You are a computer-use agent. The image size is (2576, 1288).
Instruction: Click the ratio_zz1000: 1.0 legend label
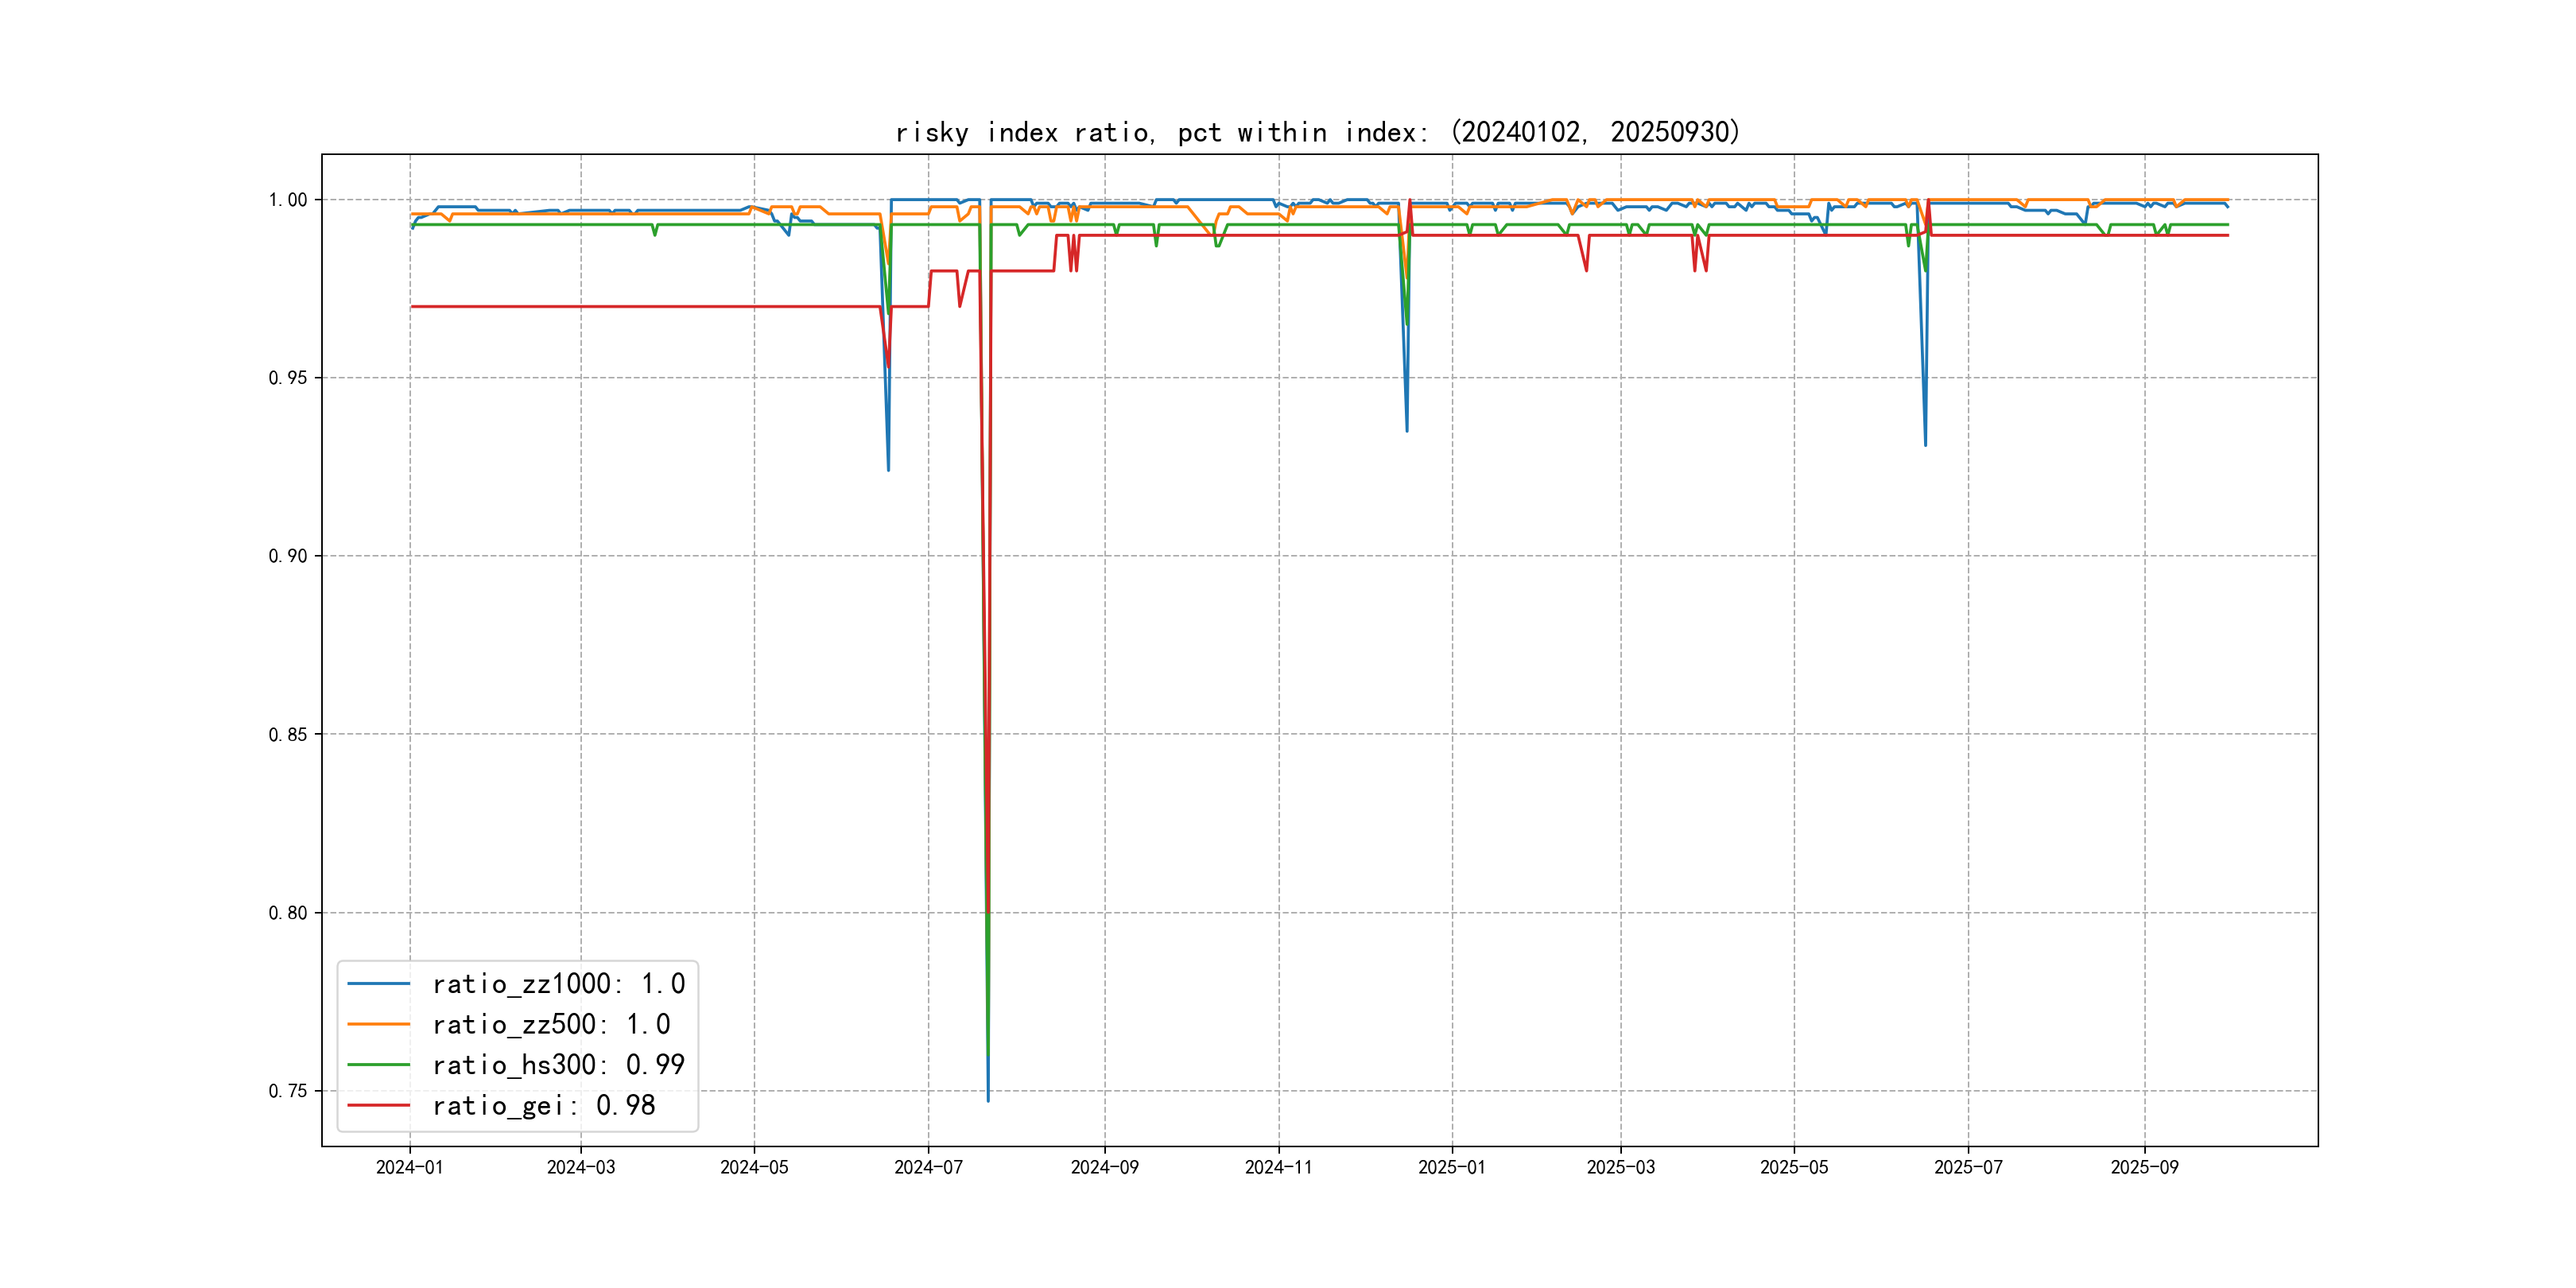click(x=558, y=984)
